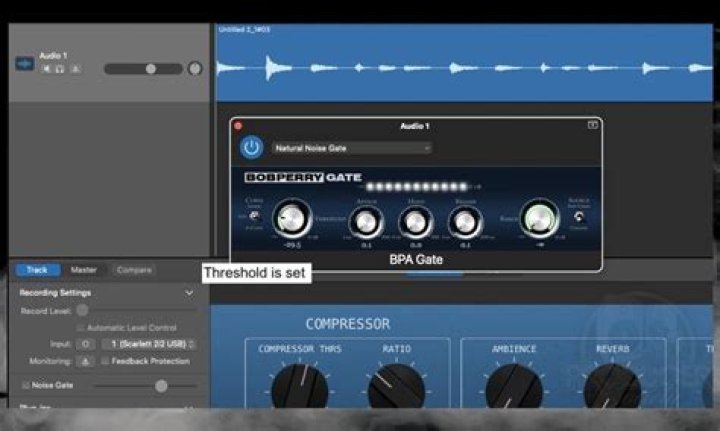Screen dimensions: 720x431
Task: Click the Threshold knob on the gate
Action: coord(292,218)
